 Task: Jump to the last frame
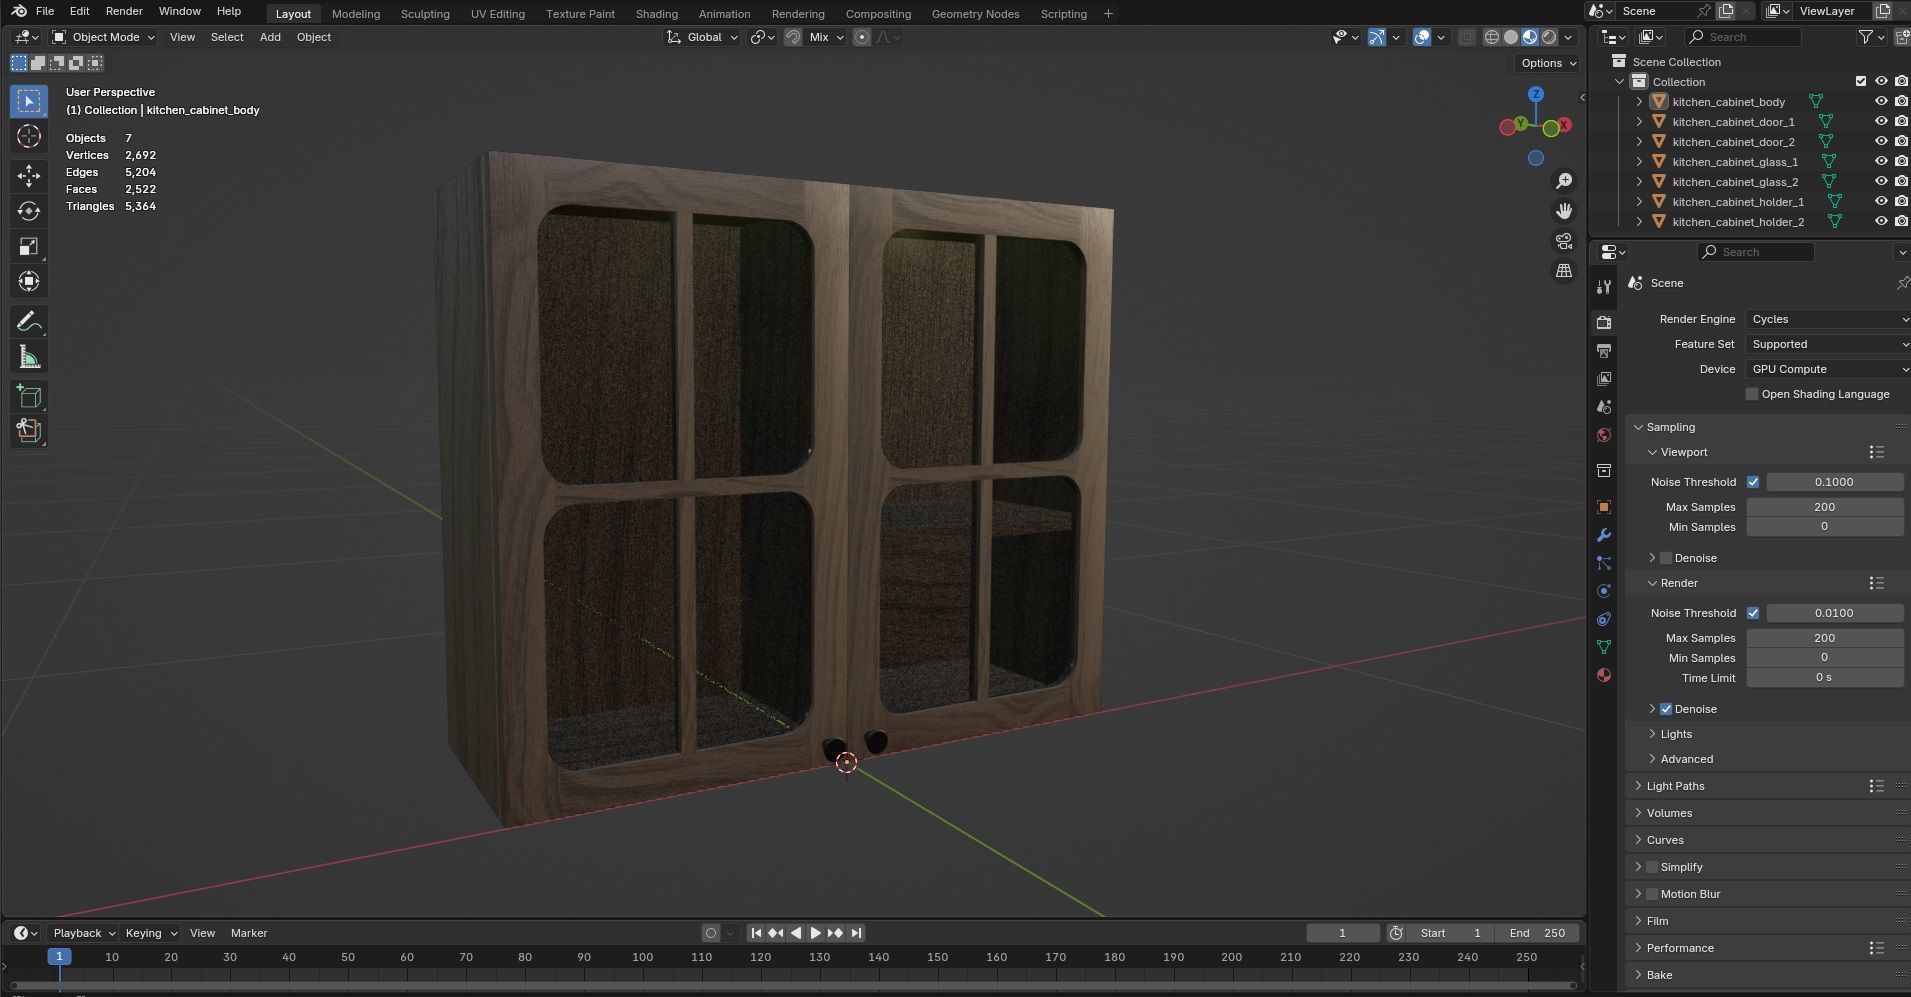[856, 933]
